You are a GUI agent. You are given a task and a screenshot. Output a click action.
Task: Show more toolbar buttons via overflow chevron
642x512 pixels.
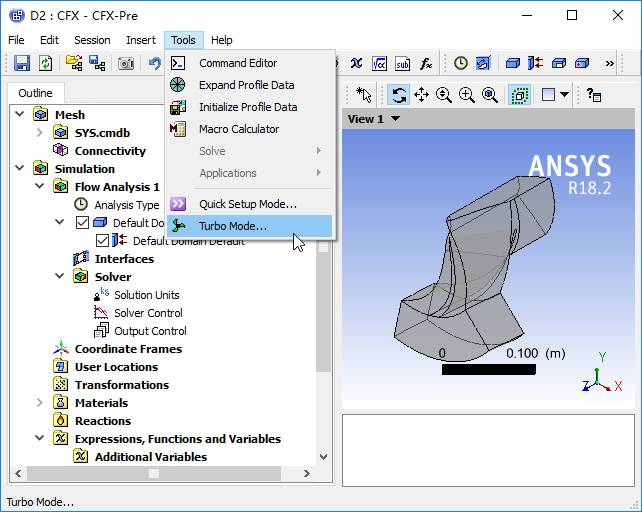coord(610,63)
